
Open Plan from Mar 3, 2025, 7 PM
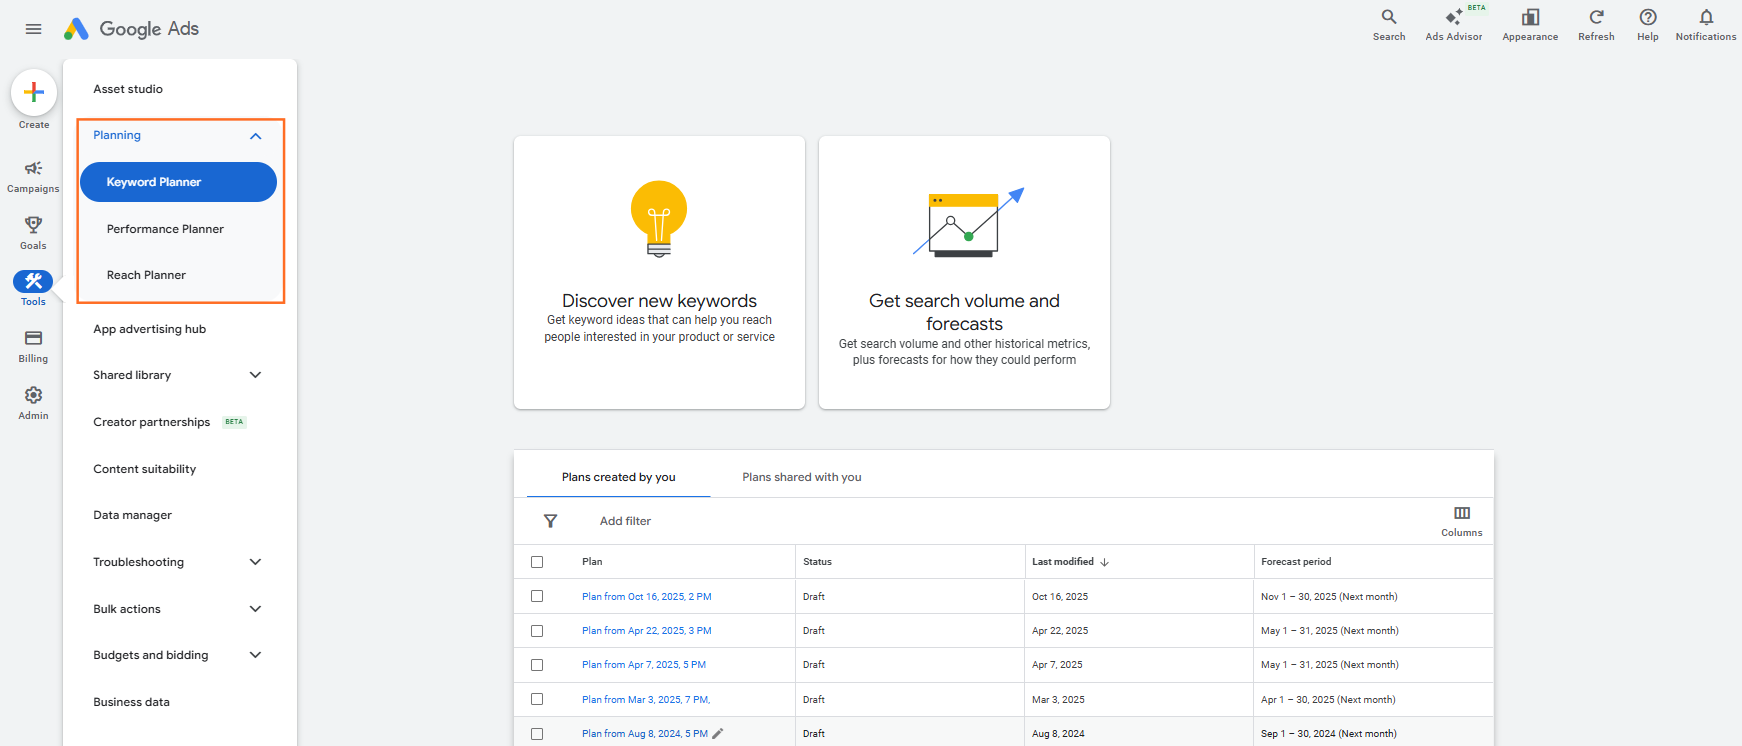(646, 700)
